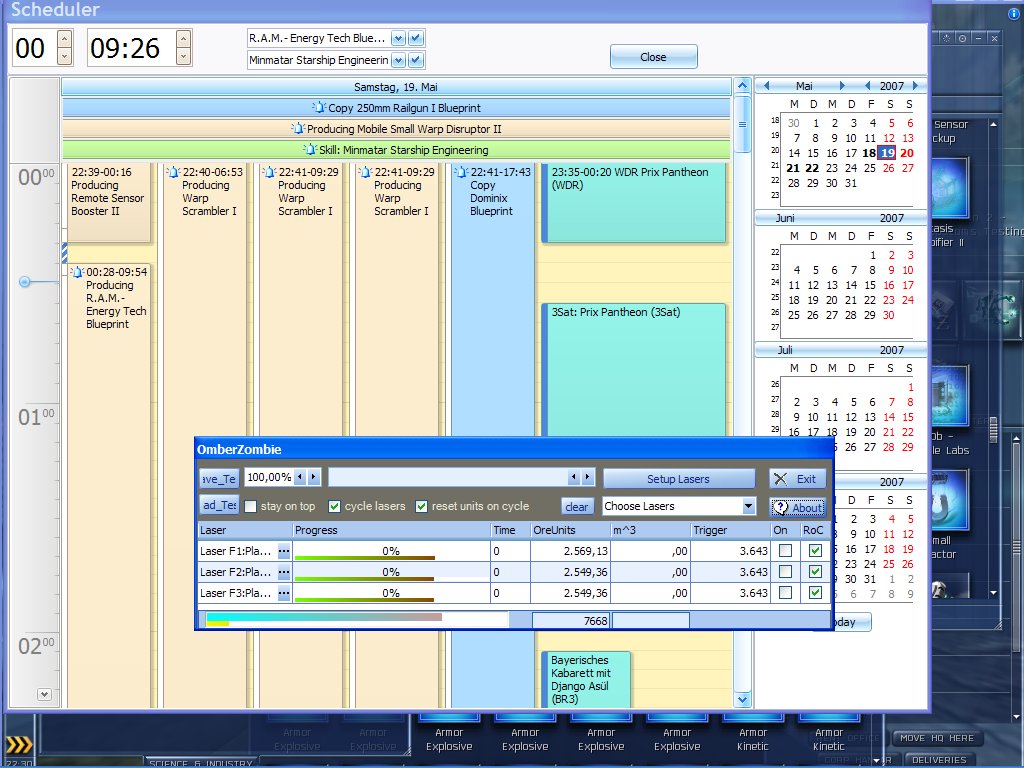This screenshot has height=768, width=1024.
Task: Toggle reset units on cycle checkbox
Action: [x=421, y=506]
